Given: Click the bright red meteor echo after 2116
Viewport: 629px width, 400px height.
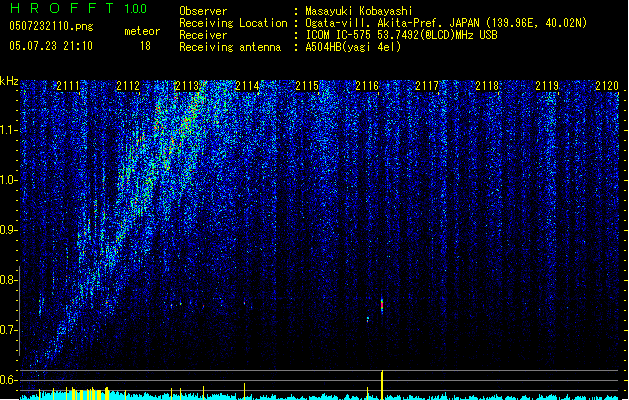Looking at the screenshot, I should 382,306.
